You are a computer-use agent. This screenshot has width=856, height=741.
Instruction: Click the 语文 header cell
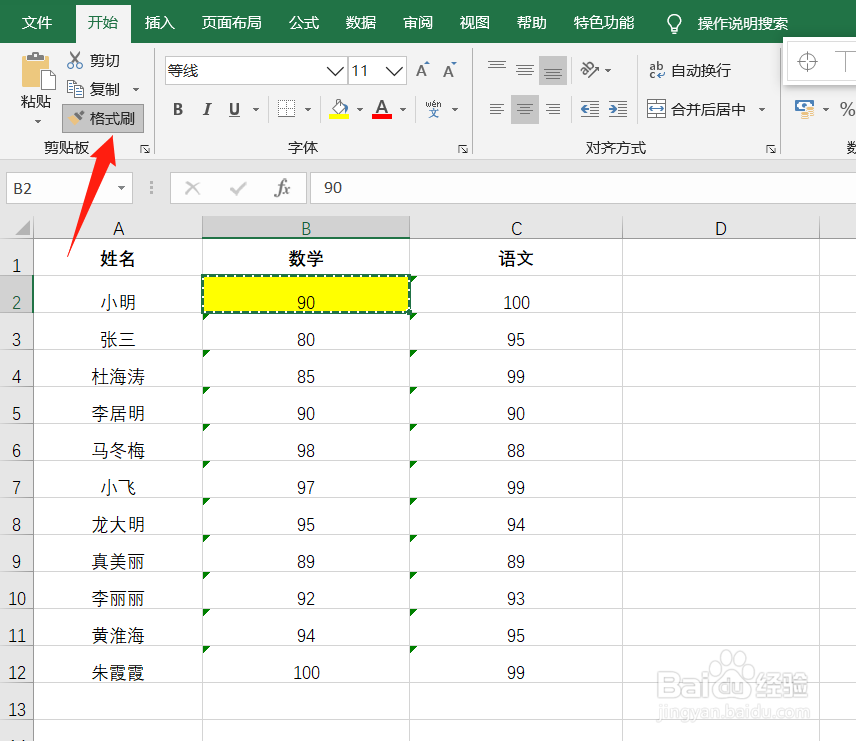pyautogui.click(x=516, y=258)
